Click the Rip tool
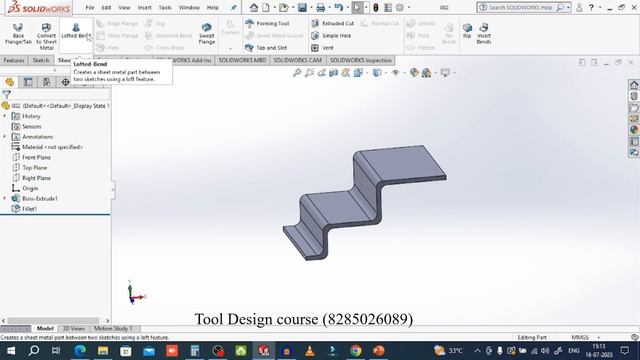 (x=467, y=31)
